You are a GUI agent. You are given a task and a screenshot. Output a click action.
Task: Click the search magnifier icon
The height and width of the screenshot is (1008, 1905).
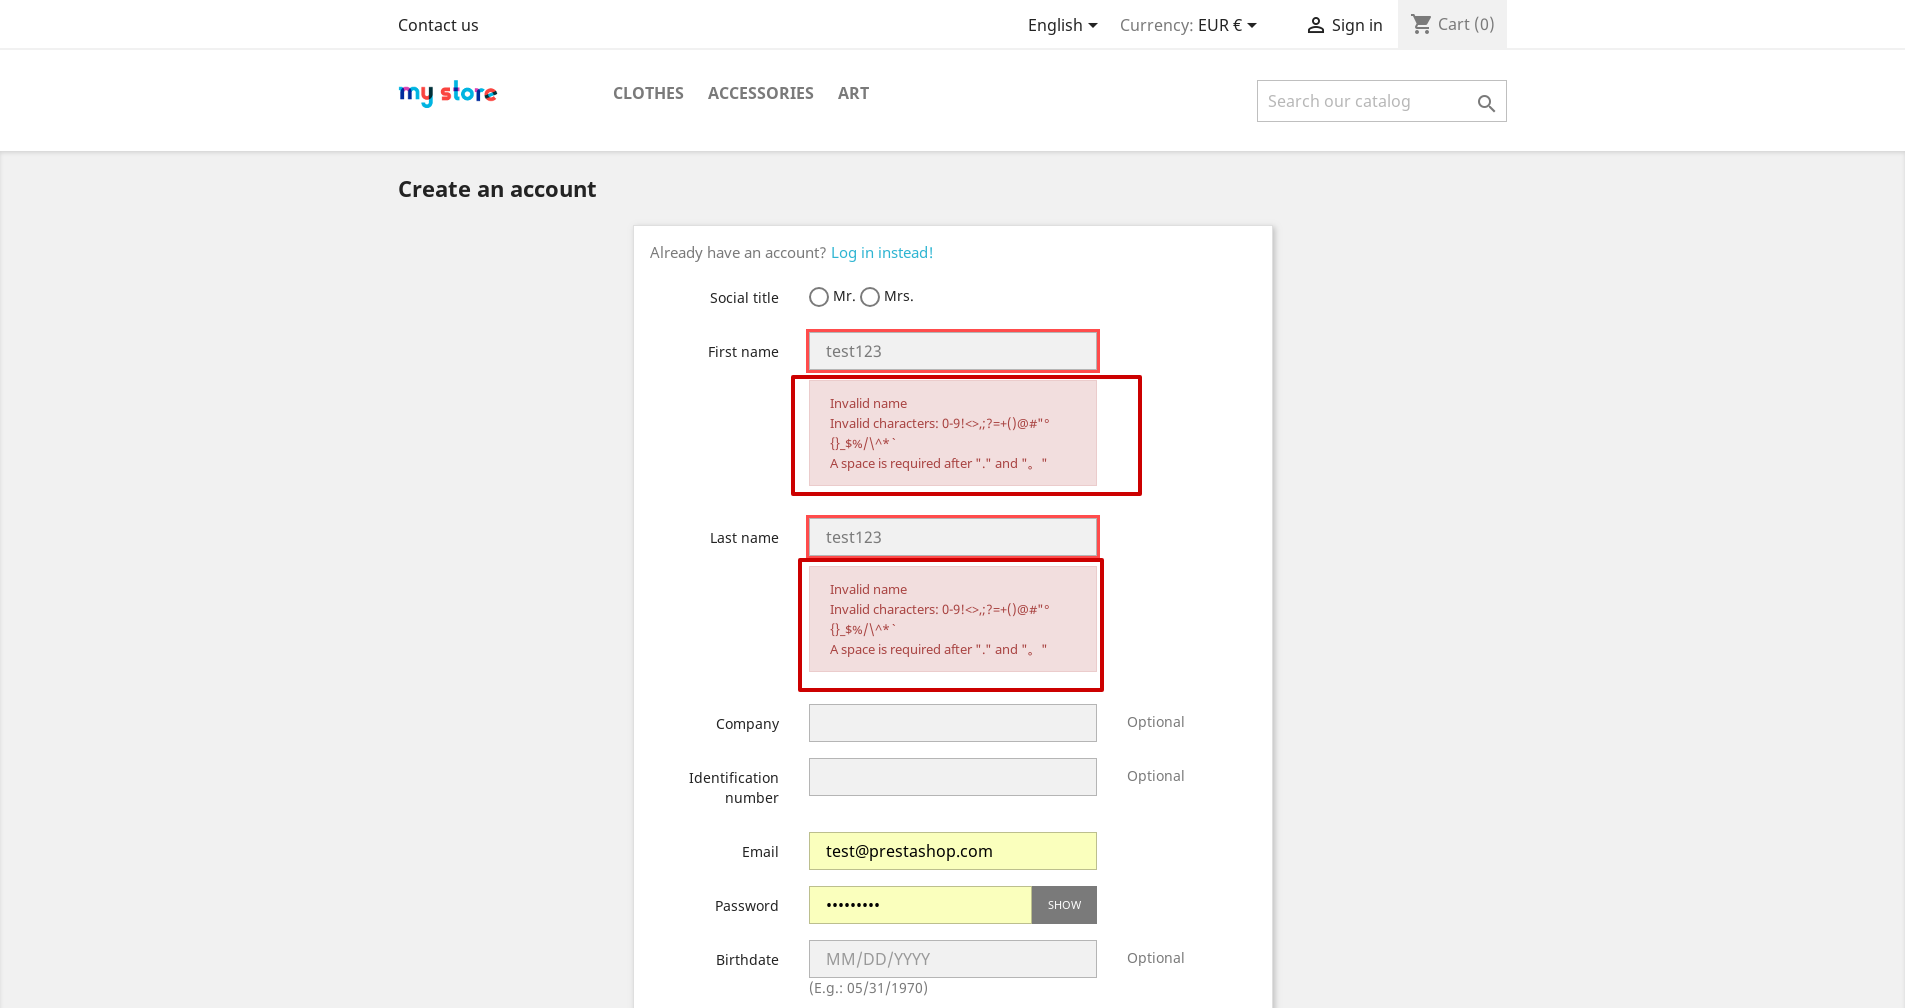click(1485, 101)
